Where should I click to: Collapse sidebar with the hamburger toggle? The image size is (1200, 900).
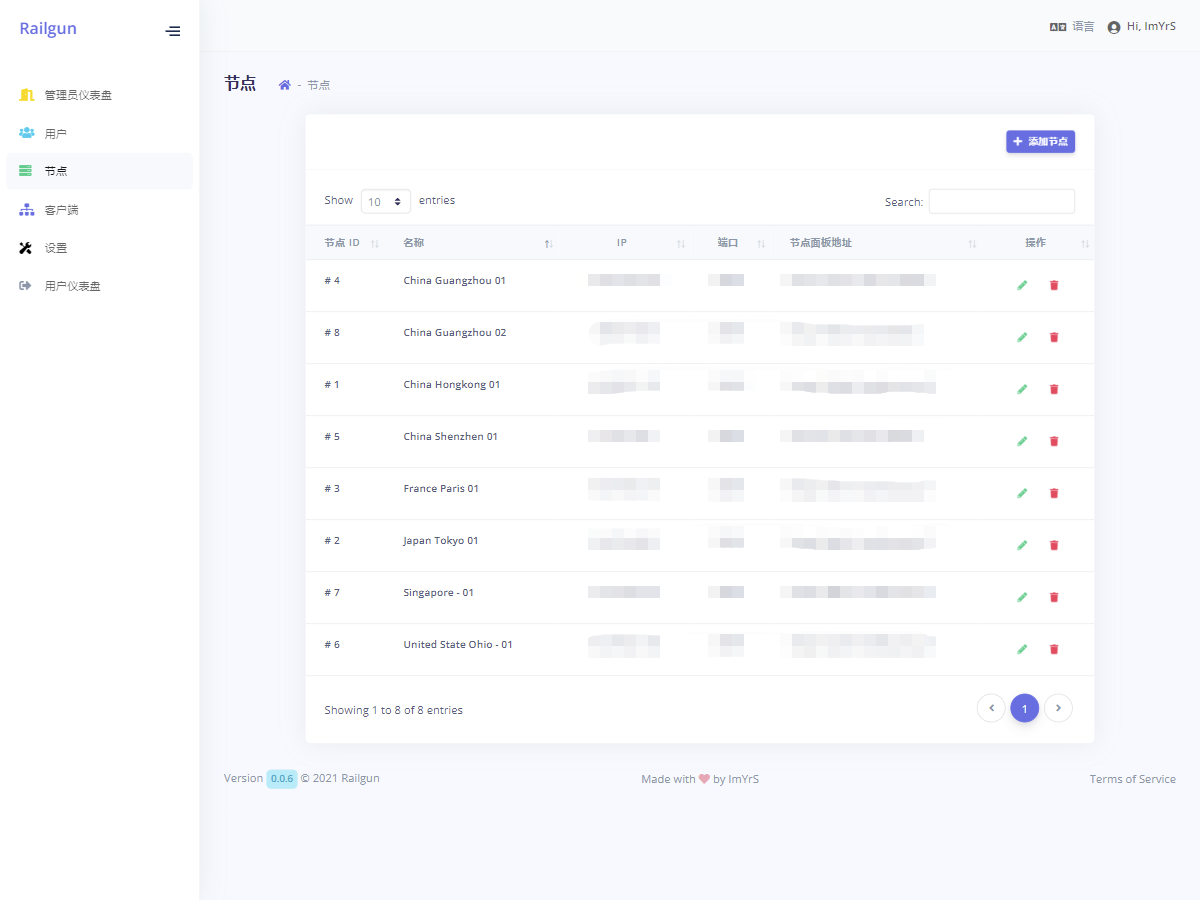coord(173,31)
